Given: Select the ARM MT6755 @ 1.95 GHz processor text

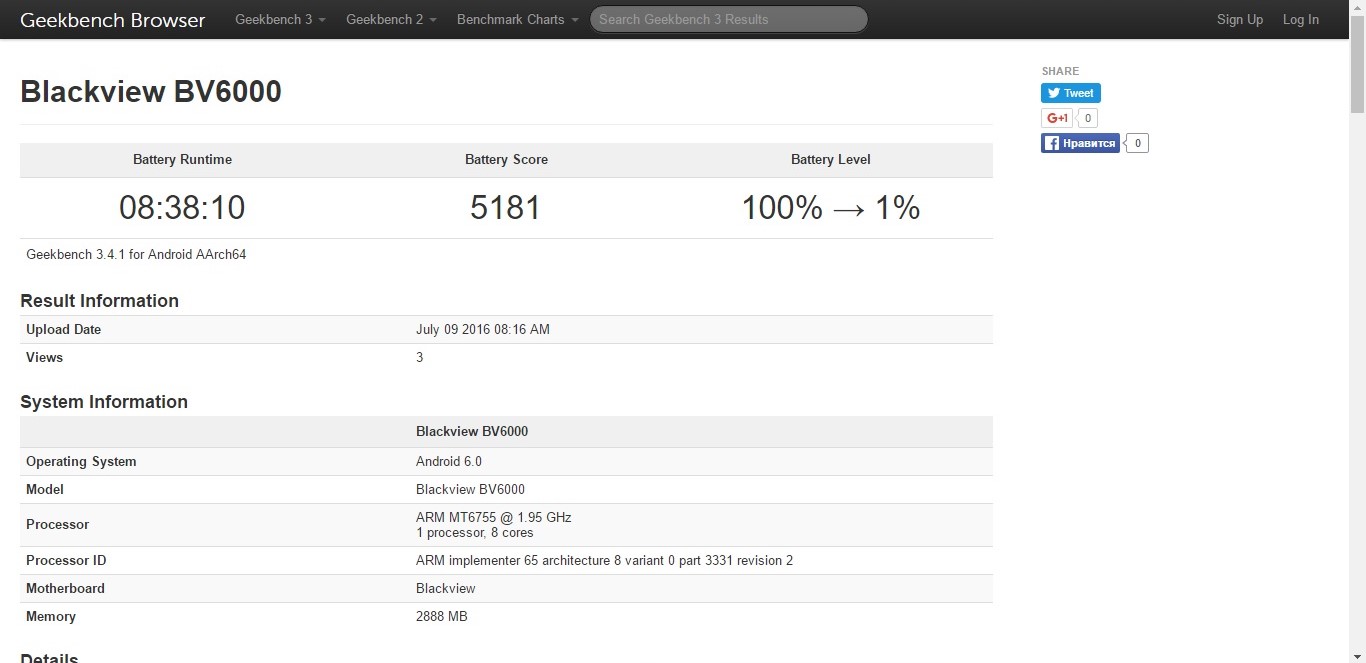Looking at the screenshot, I should pyautogui.click(x=494, y=517).
